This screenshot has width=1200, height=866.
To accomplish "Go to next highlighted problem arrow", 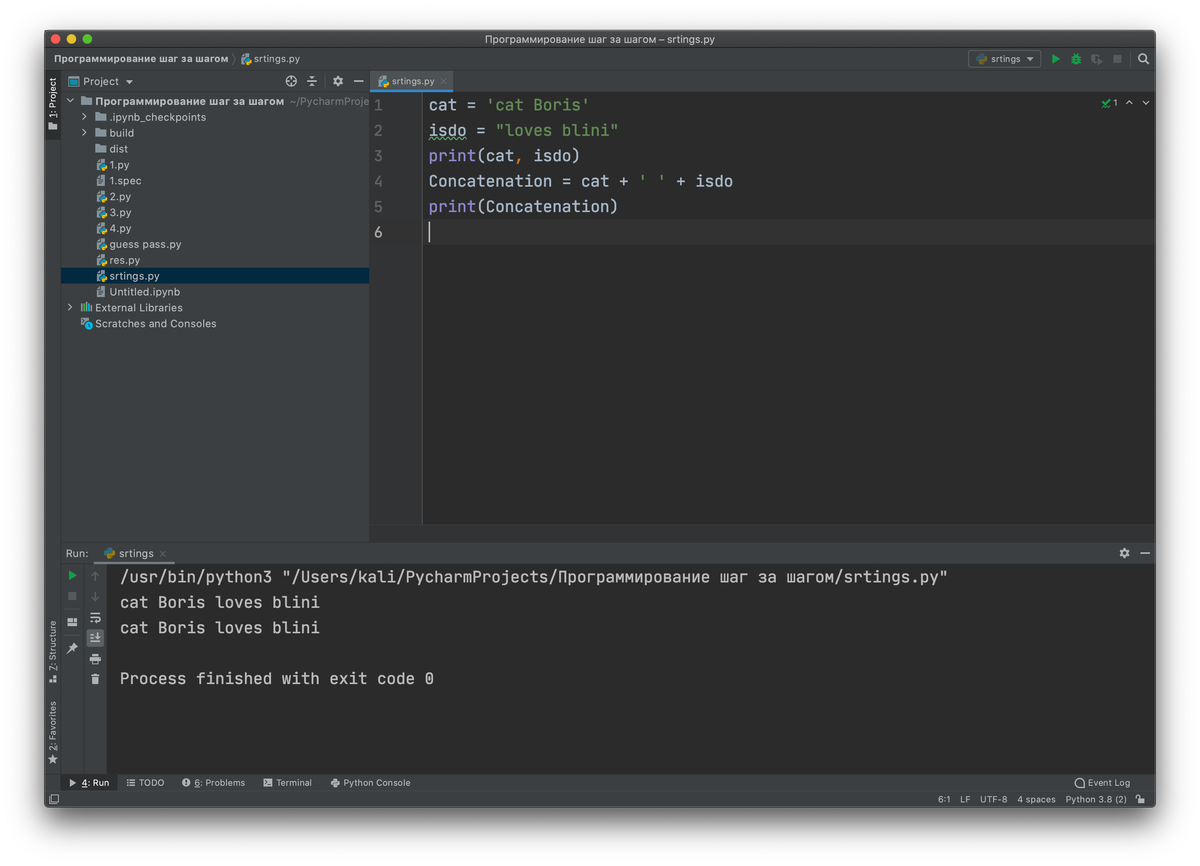I will pos(1146,103).
